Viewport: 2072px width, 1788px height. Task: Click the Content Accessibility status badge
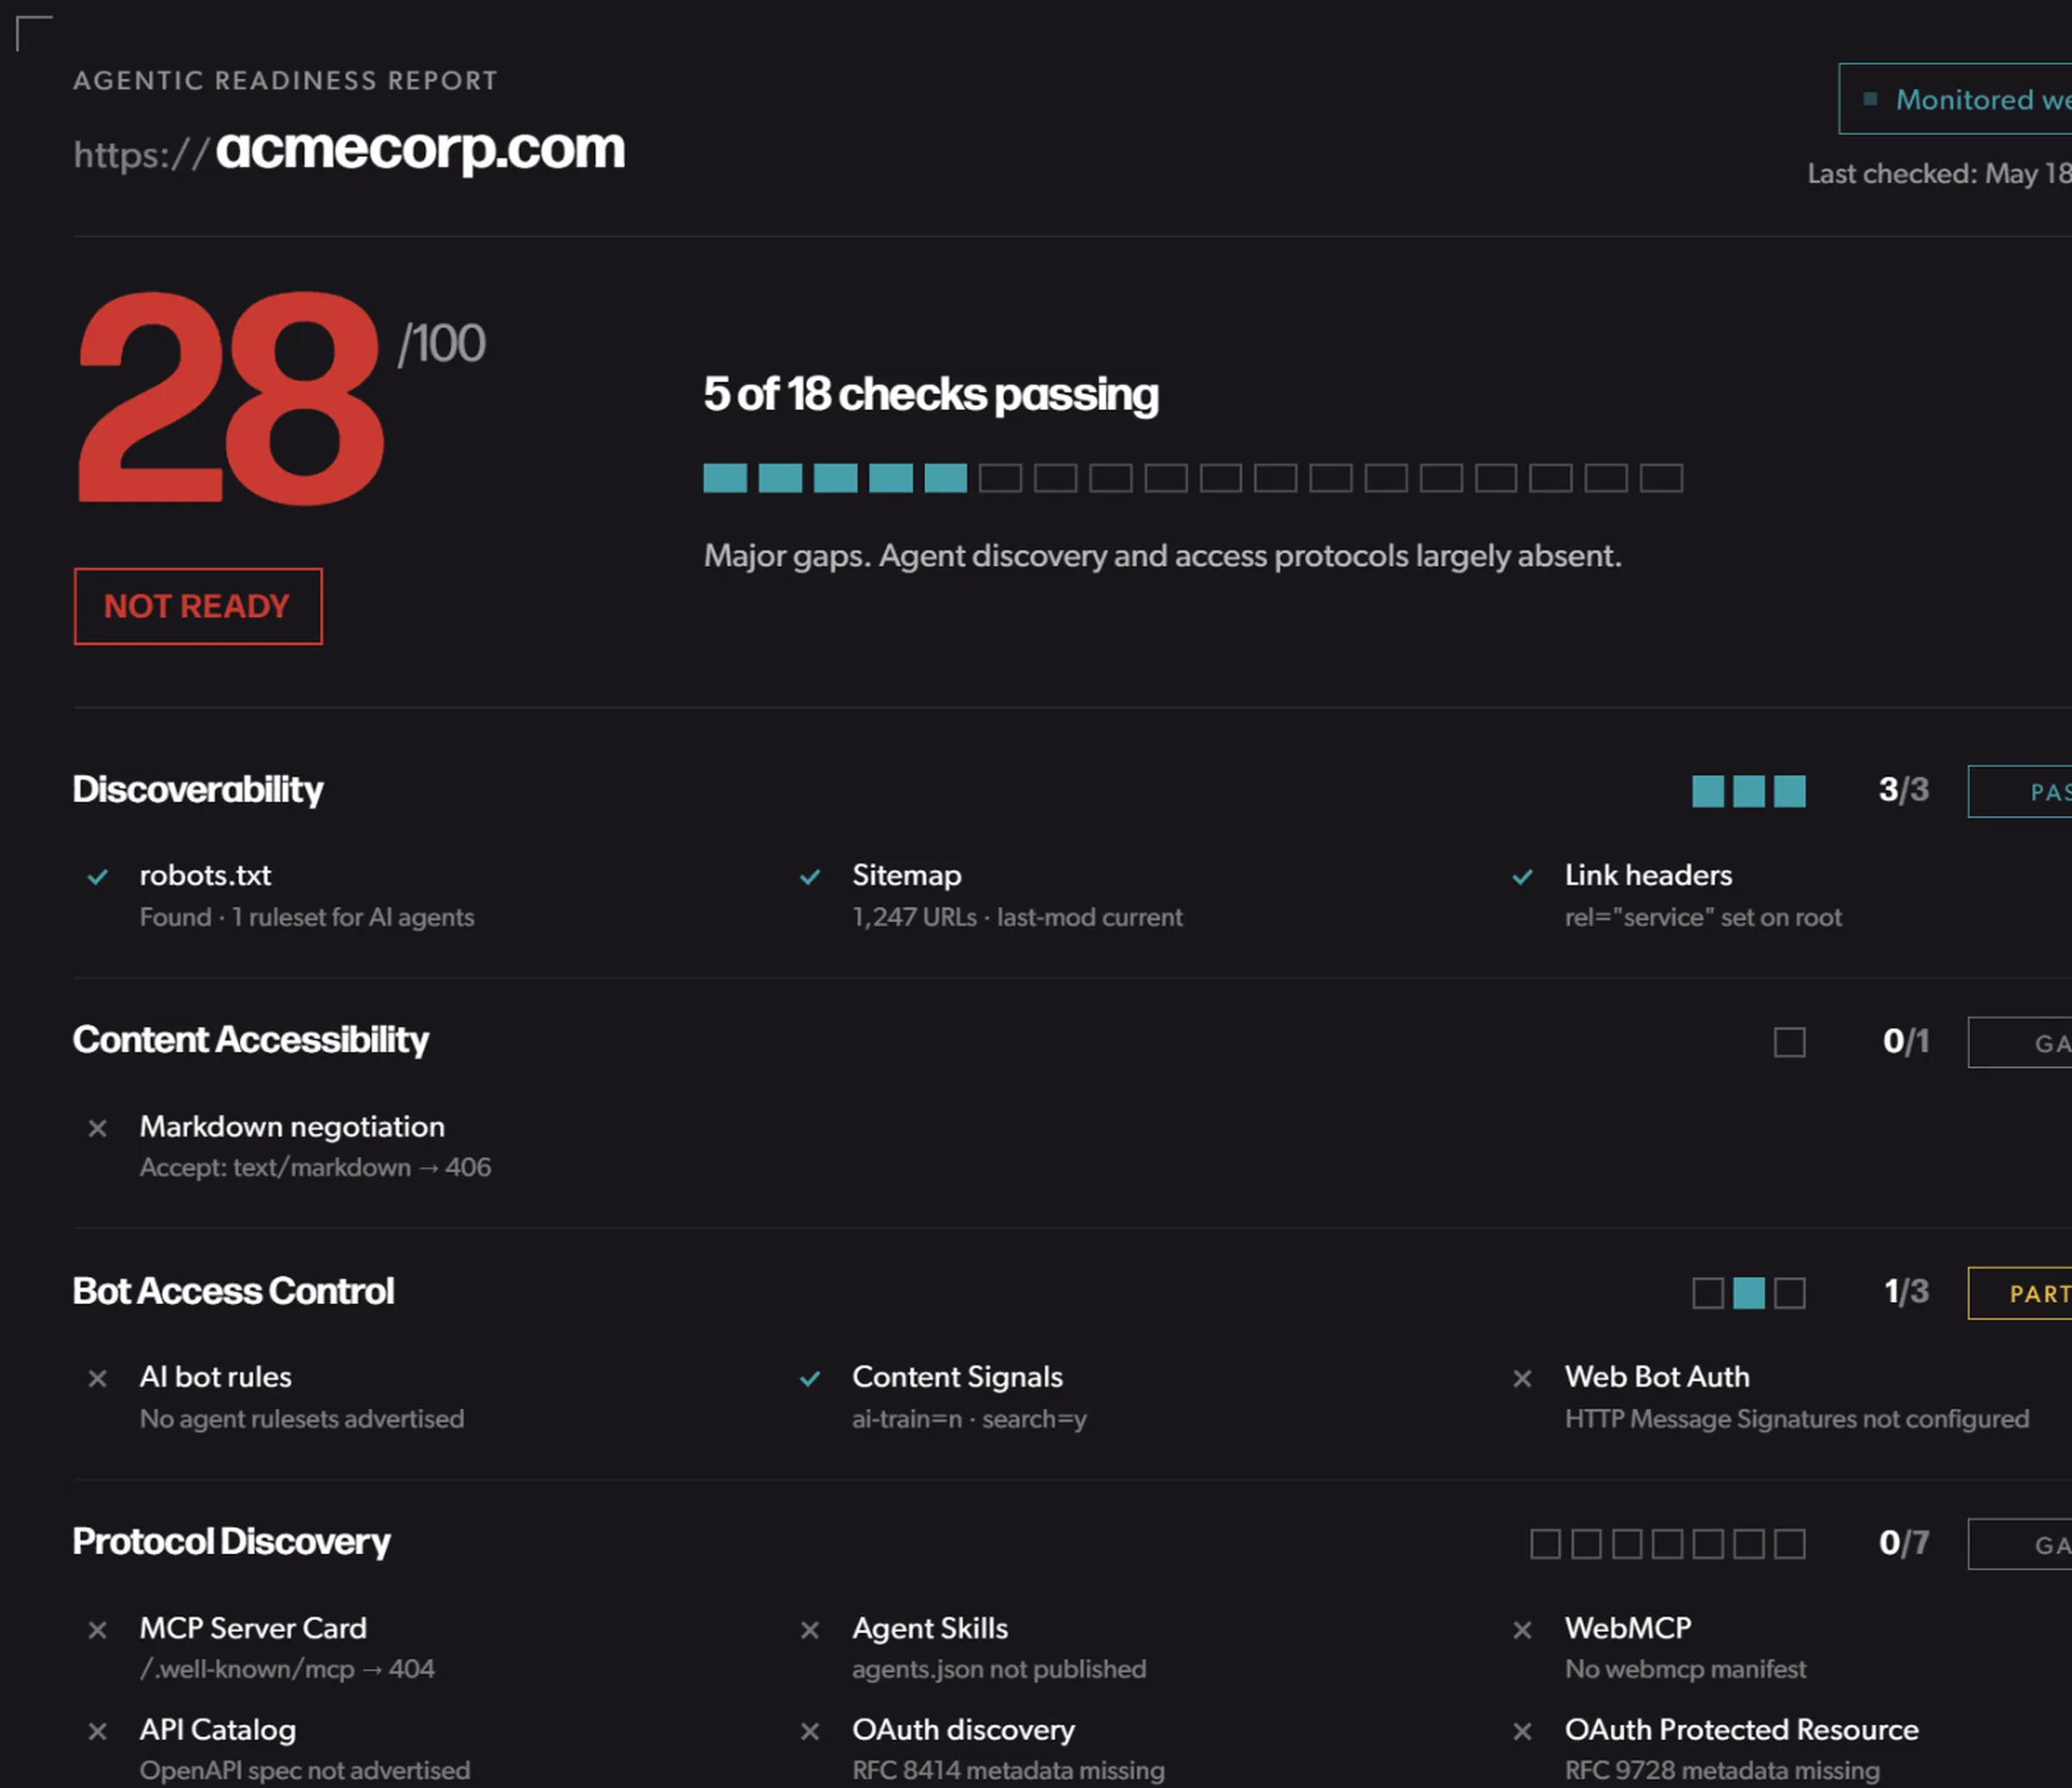point(2020,1042)
